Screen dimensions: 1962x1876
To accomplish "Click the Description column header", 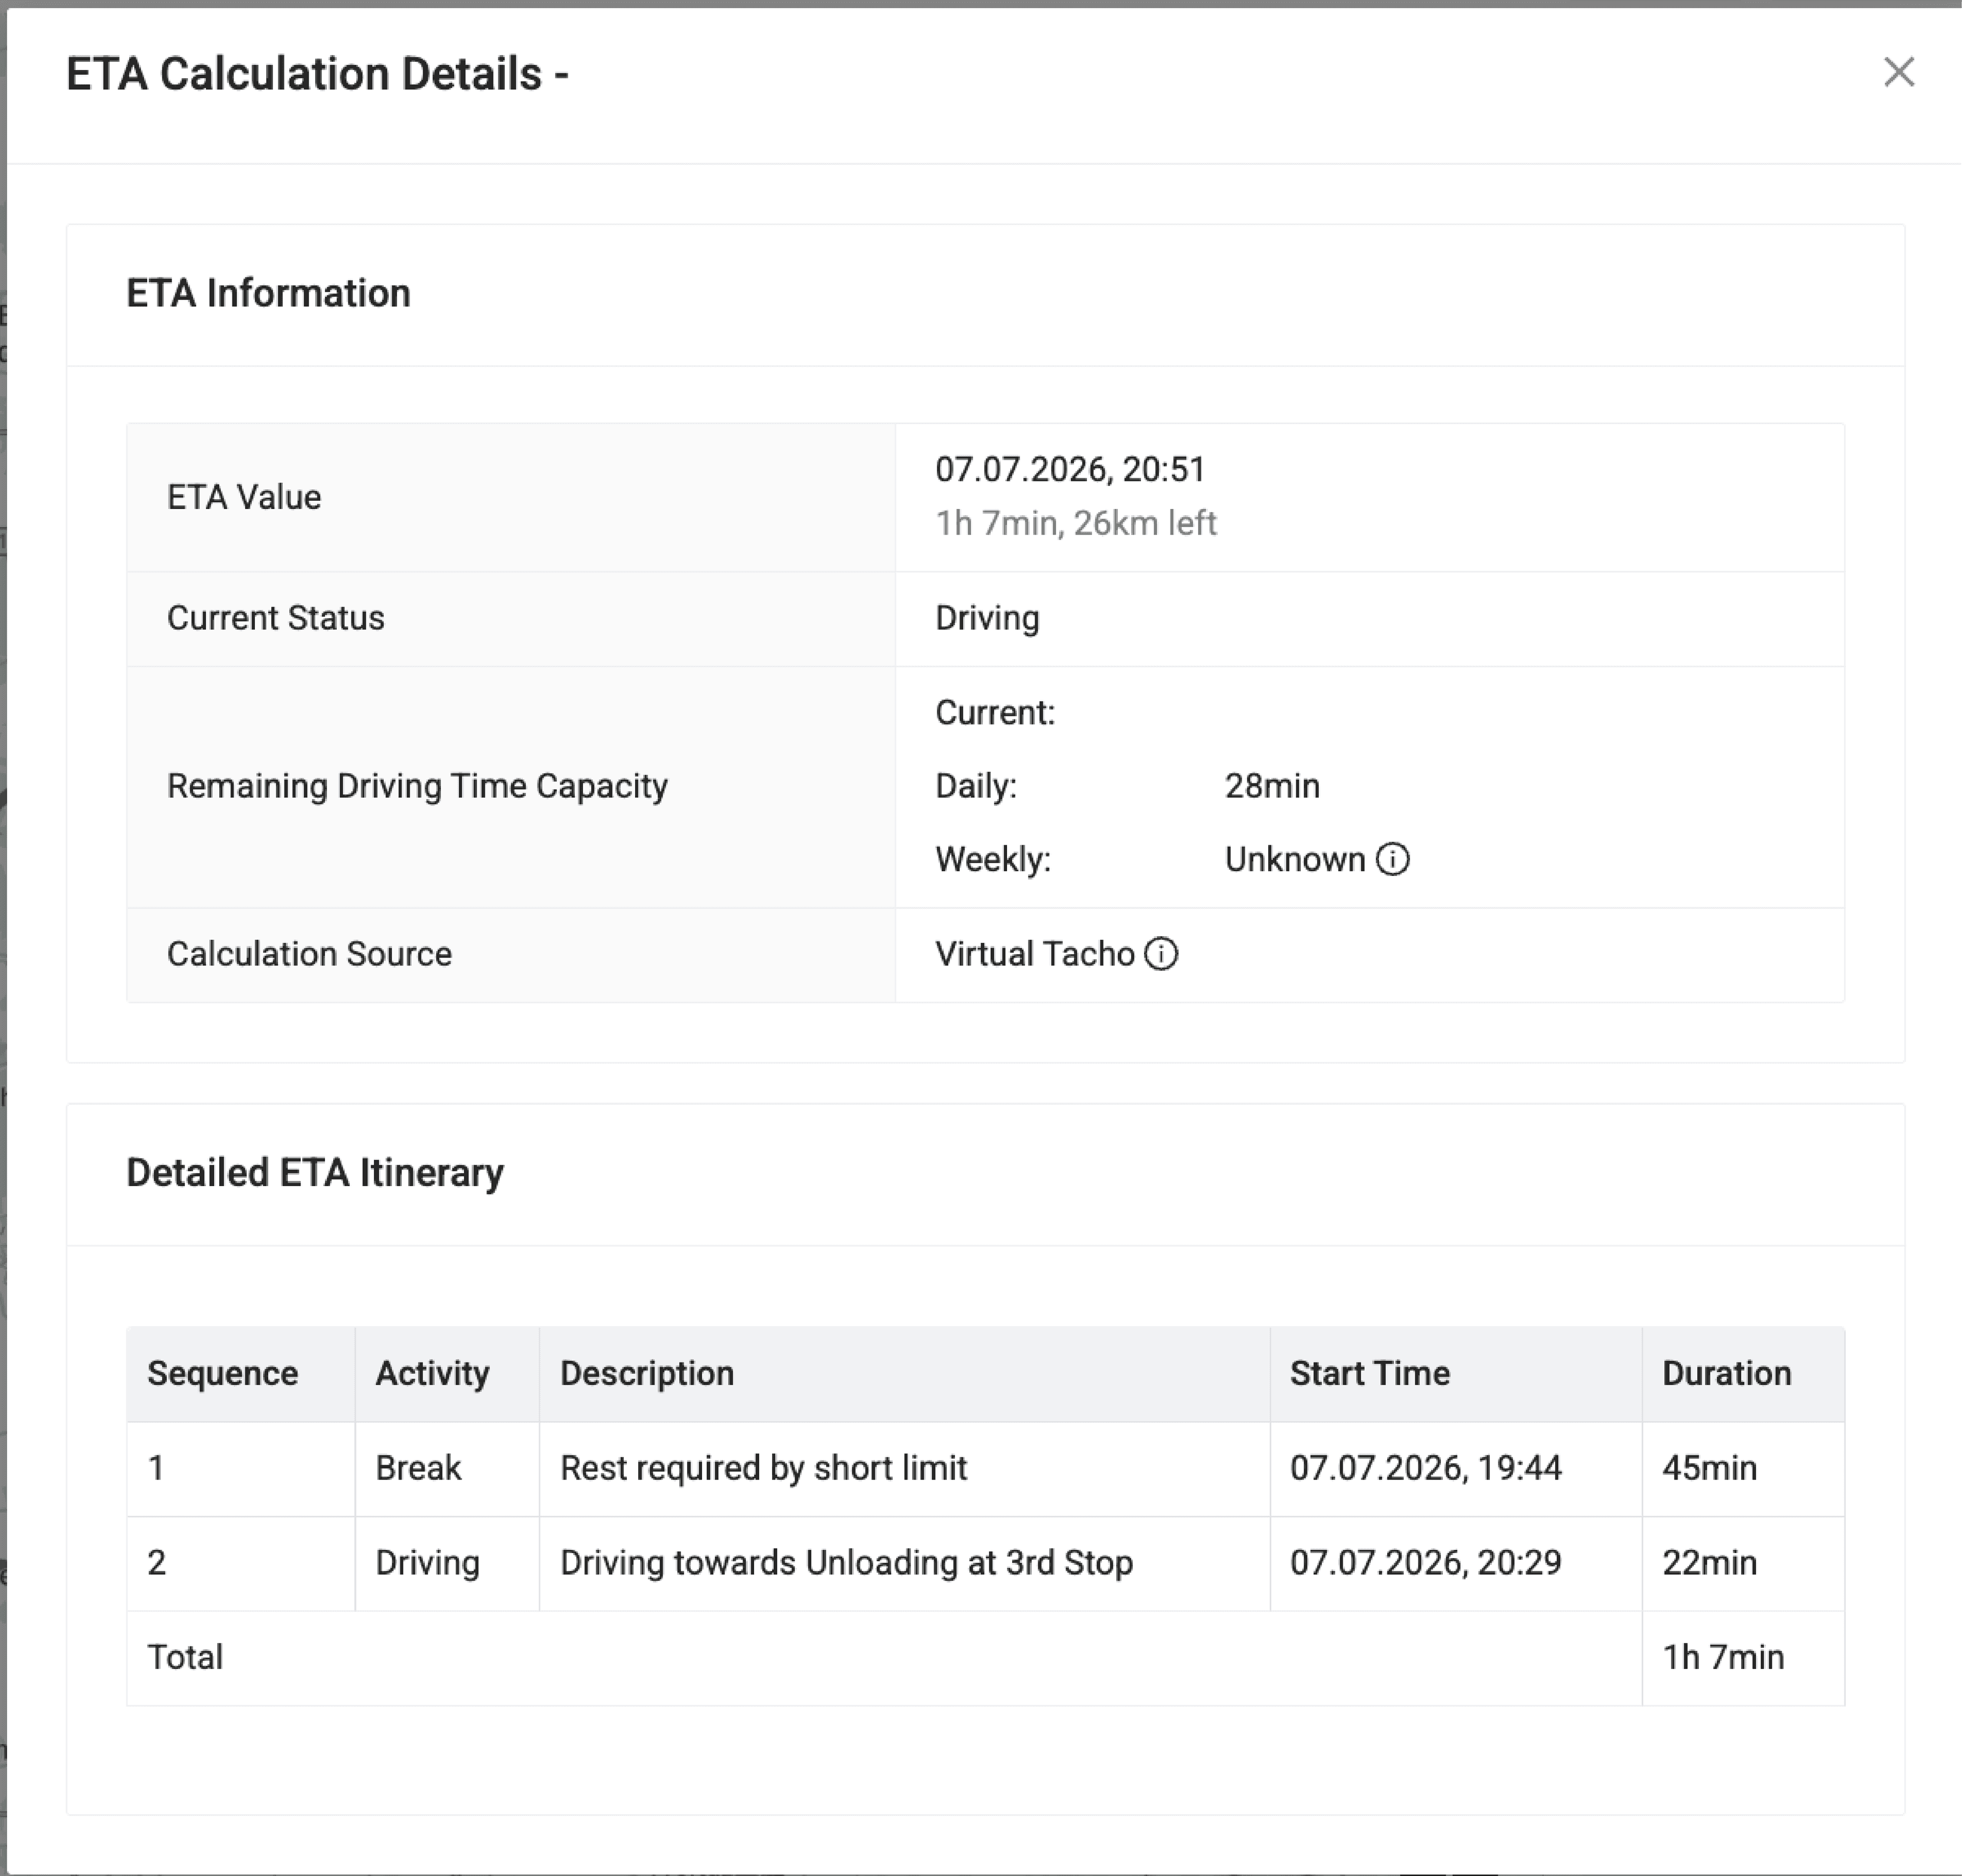I will click(646, 1373).
